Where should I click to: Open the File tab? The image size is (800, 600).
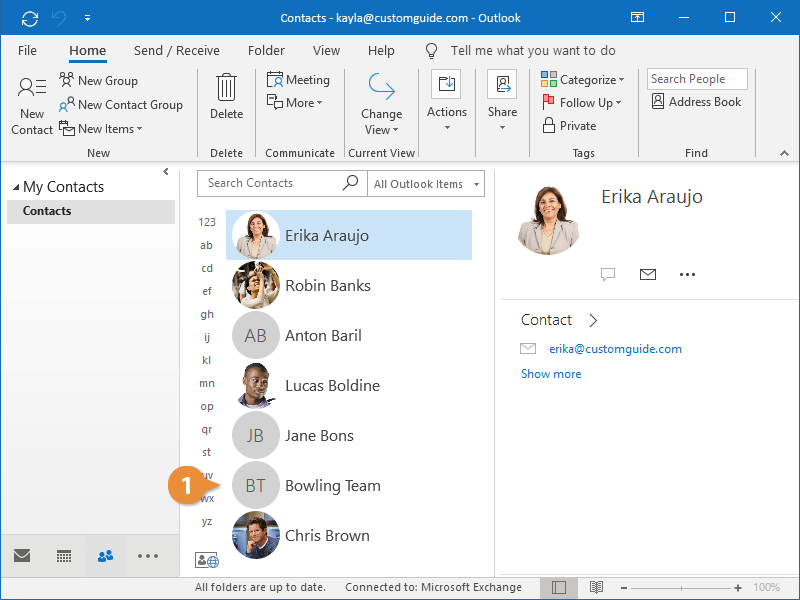point(27,51)
